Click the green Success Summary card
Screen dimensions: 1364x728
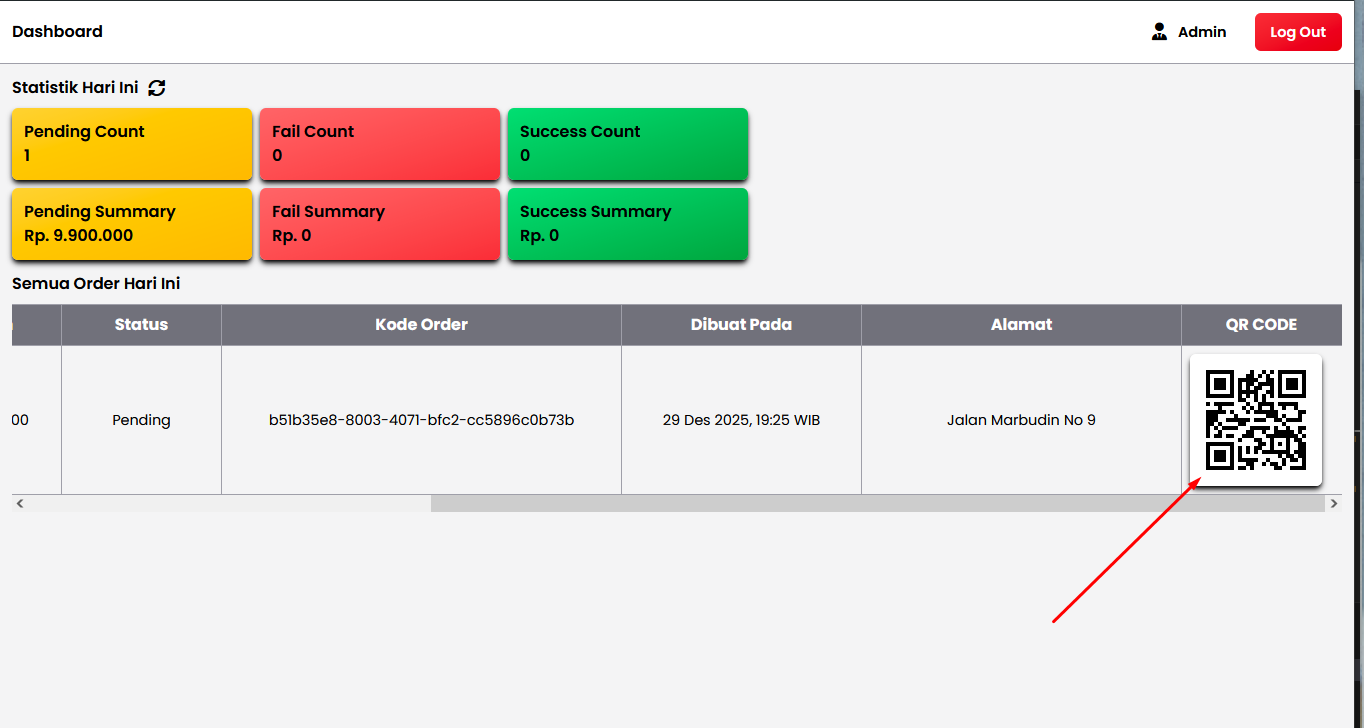627,224
